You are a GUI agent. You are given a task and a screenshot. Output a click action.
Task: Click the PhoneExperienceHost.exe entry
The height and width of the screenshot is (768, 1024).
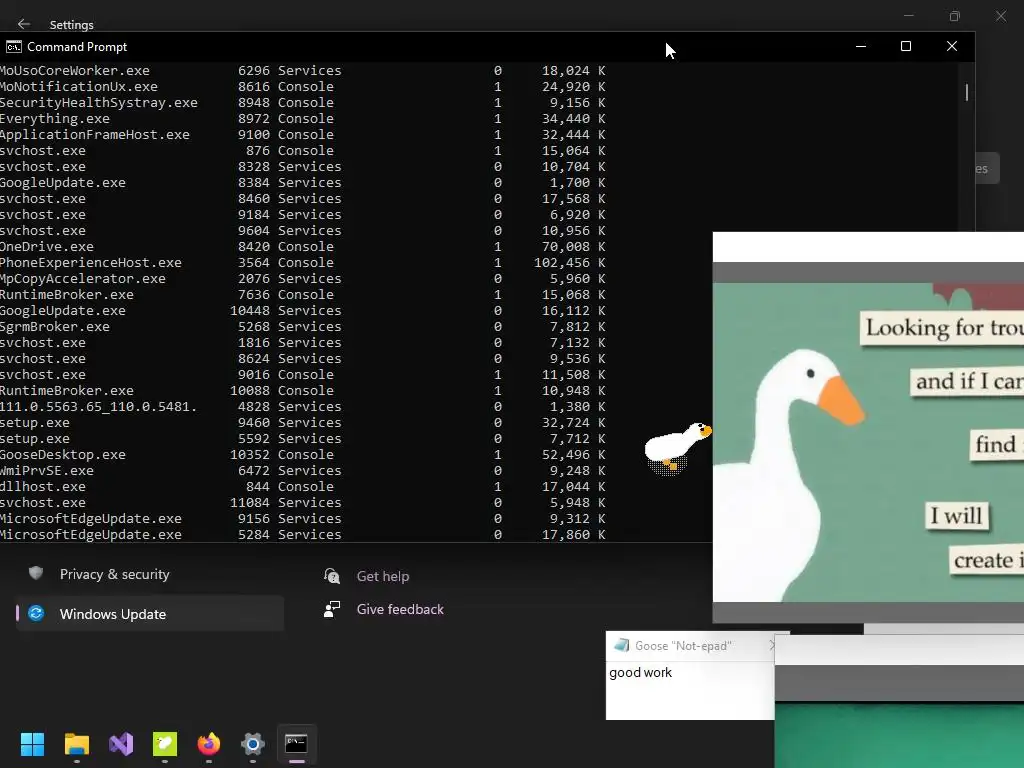(91, 263)
